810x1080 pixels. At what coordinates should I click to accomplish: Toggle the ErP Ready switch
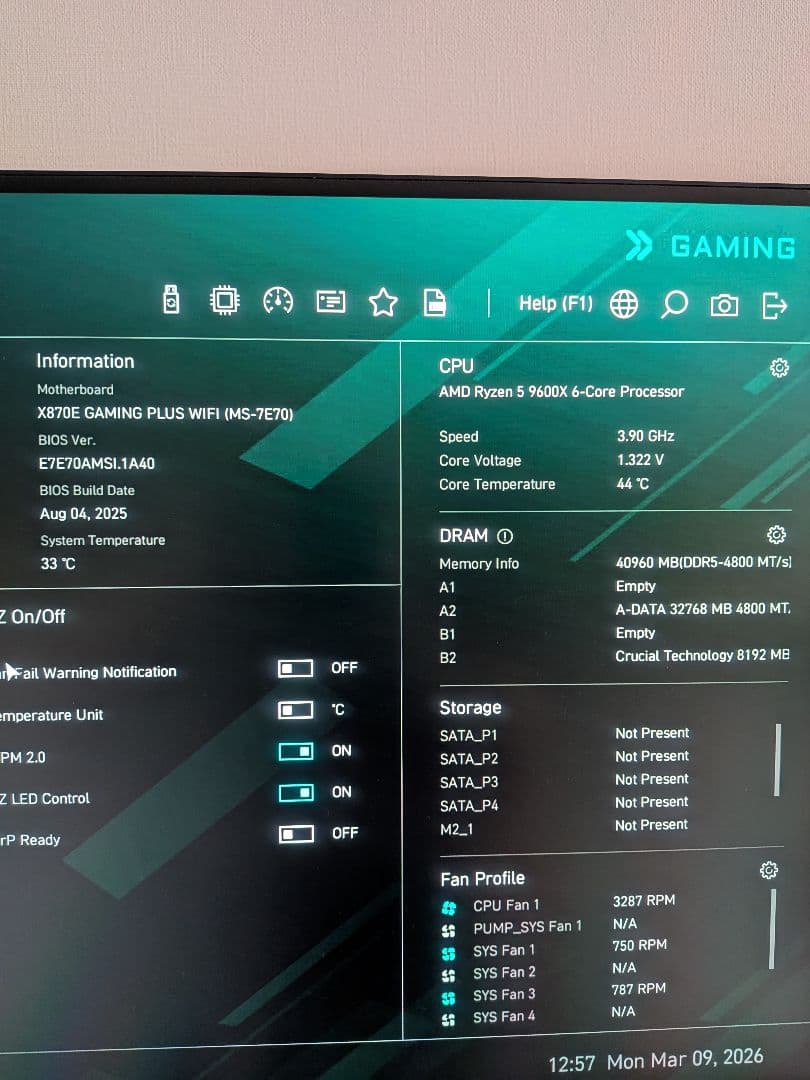[296, 834]
